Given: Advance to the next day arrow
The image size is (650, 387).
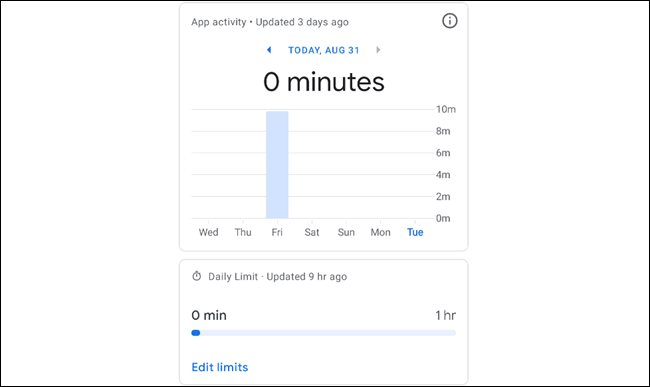Looking at the screenshot, I should [x=378, y=50].
